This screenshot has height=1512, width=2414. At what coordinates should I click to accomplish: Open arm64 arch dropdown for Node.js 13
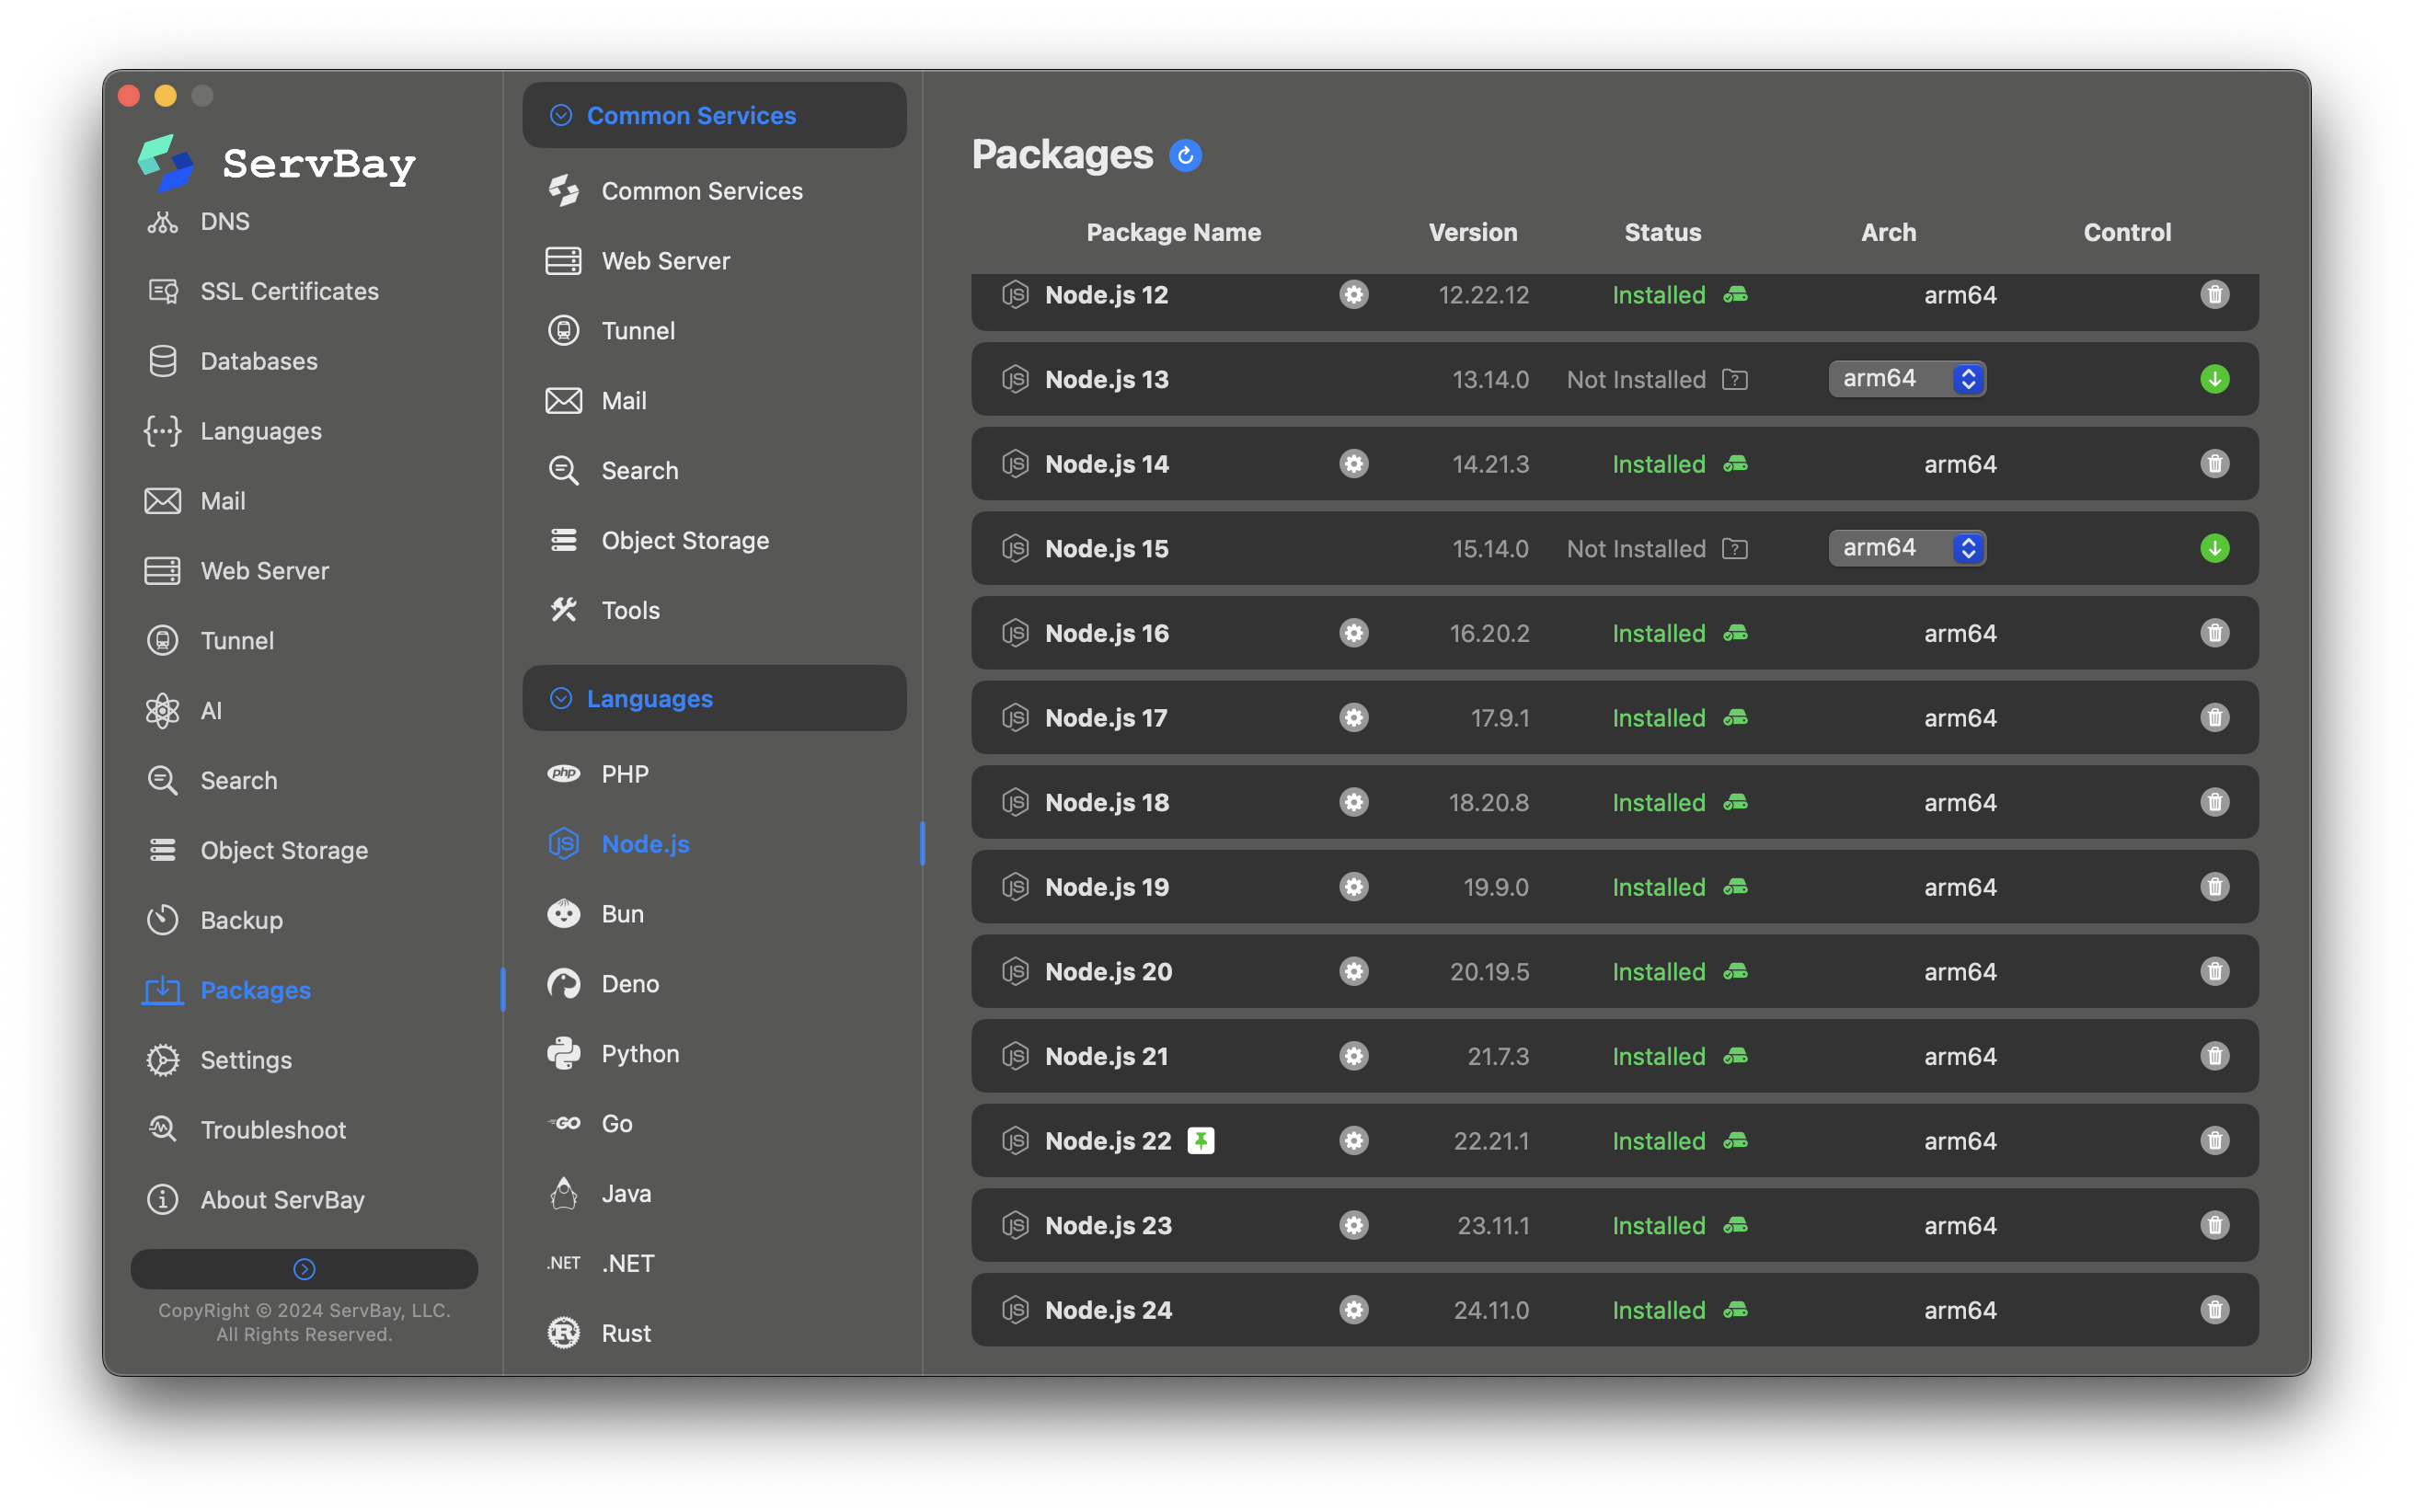pos(1906,379)
